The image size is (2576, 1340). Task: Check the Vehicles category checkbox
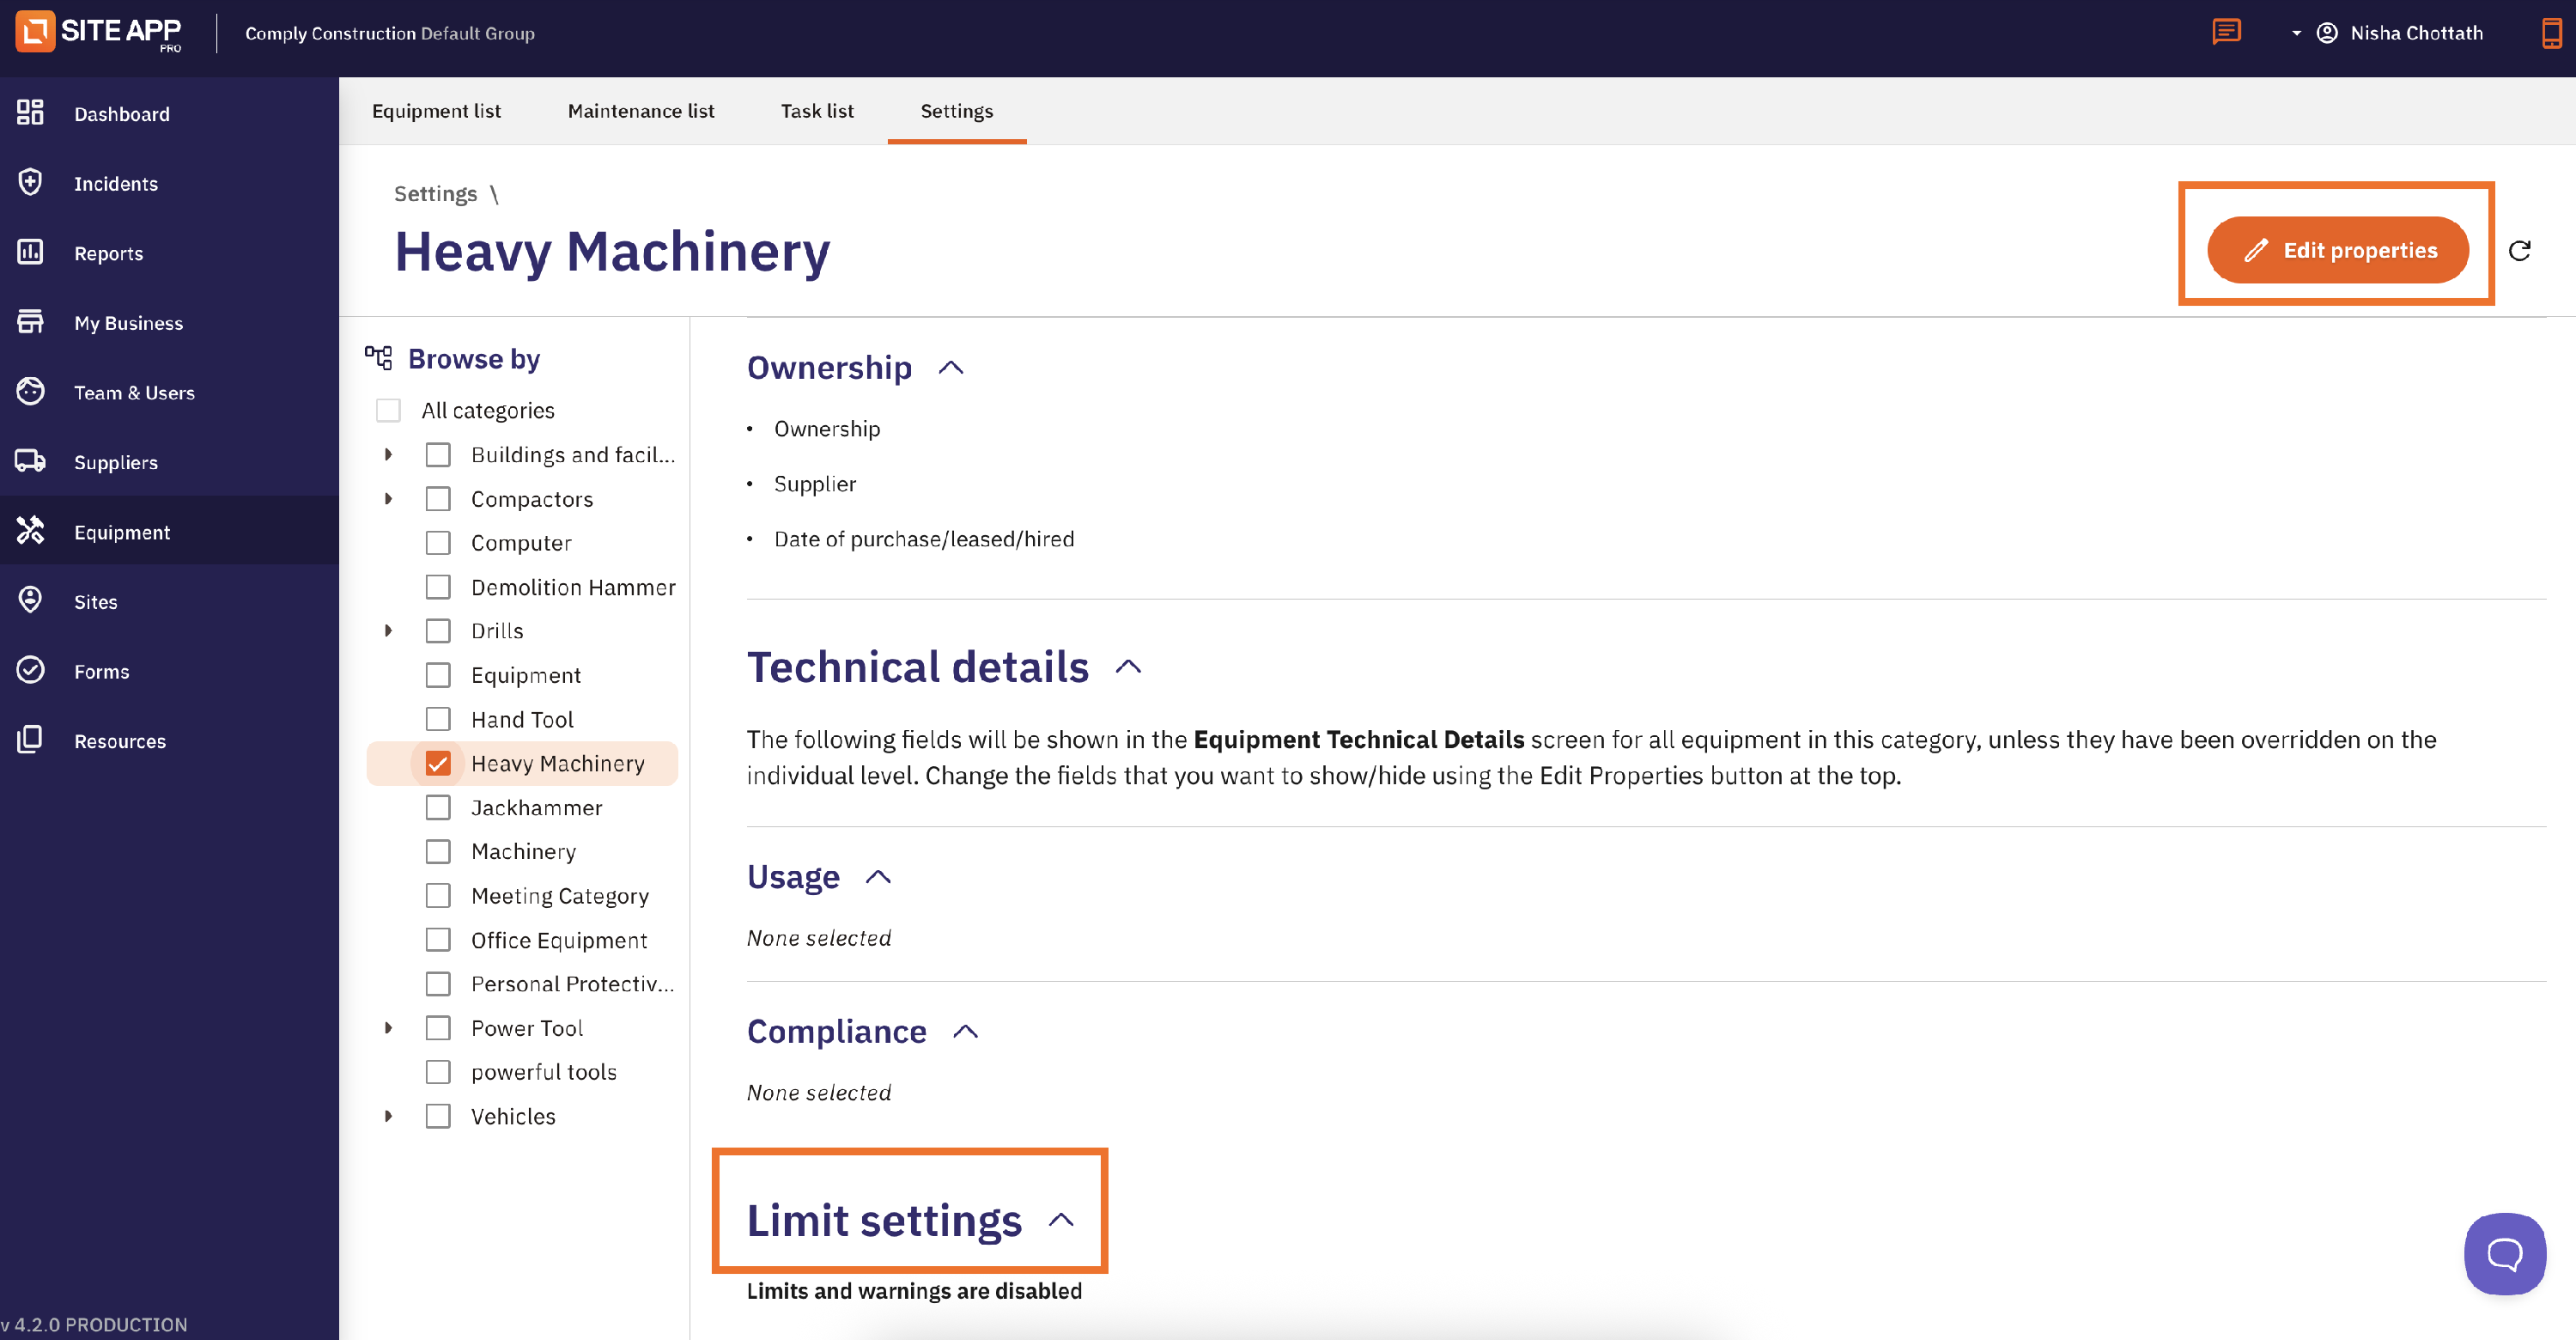pyautogui.click(x=438, y=1116)
